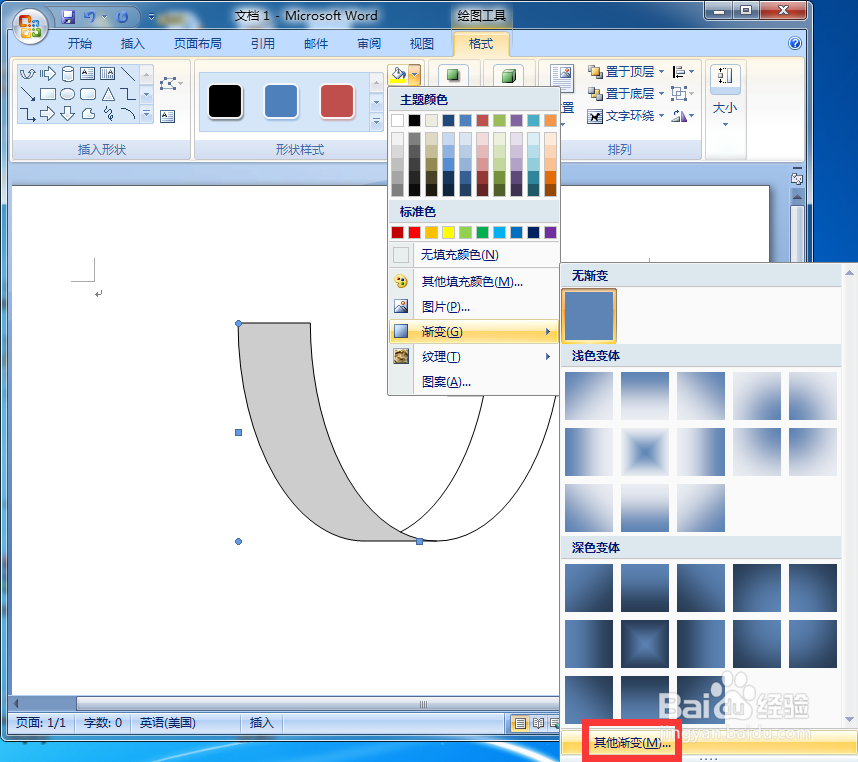Select the cylinder shape
The width and height of the screenshot is (858, 762).
point(68,73)
